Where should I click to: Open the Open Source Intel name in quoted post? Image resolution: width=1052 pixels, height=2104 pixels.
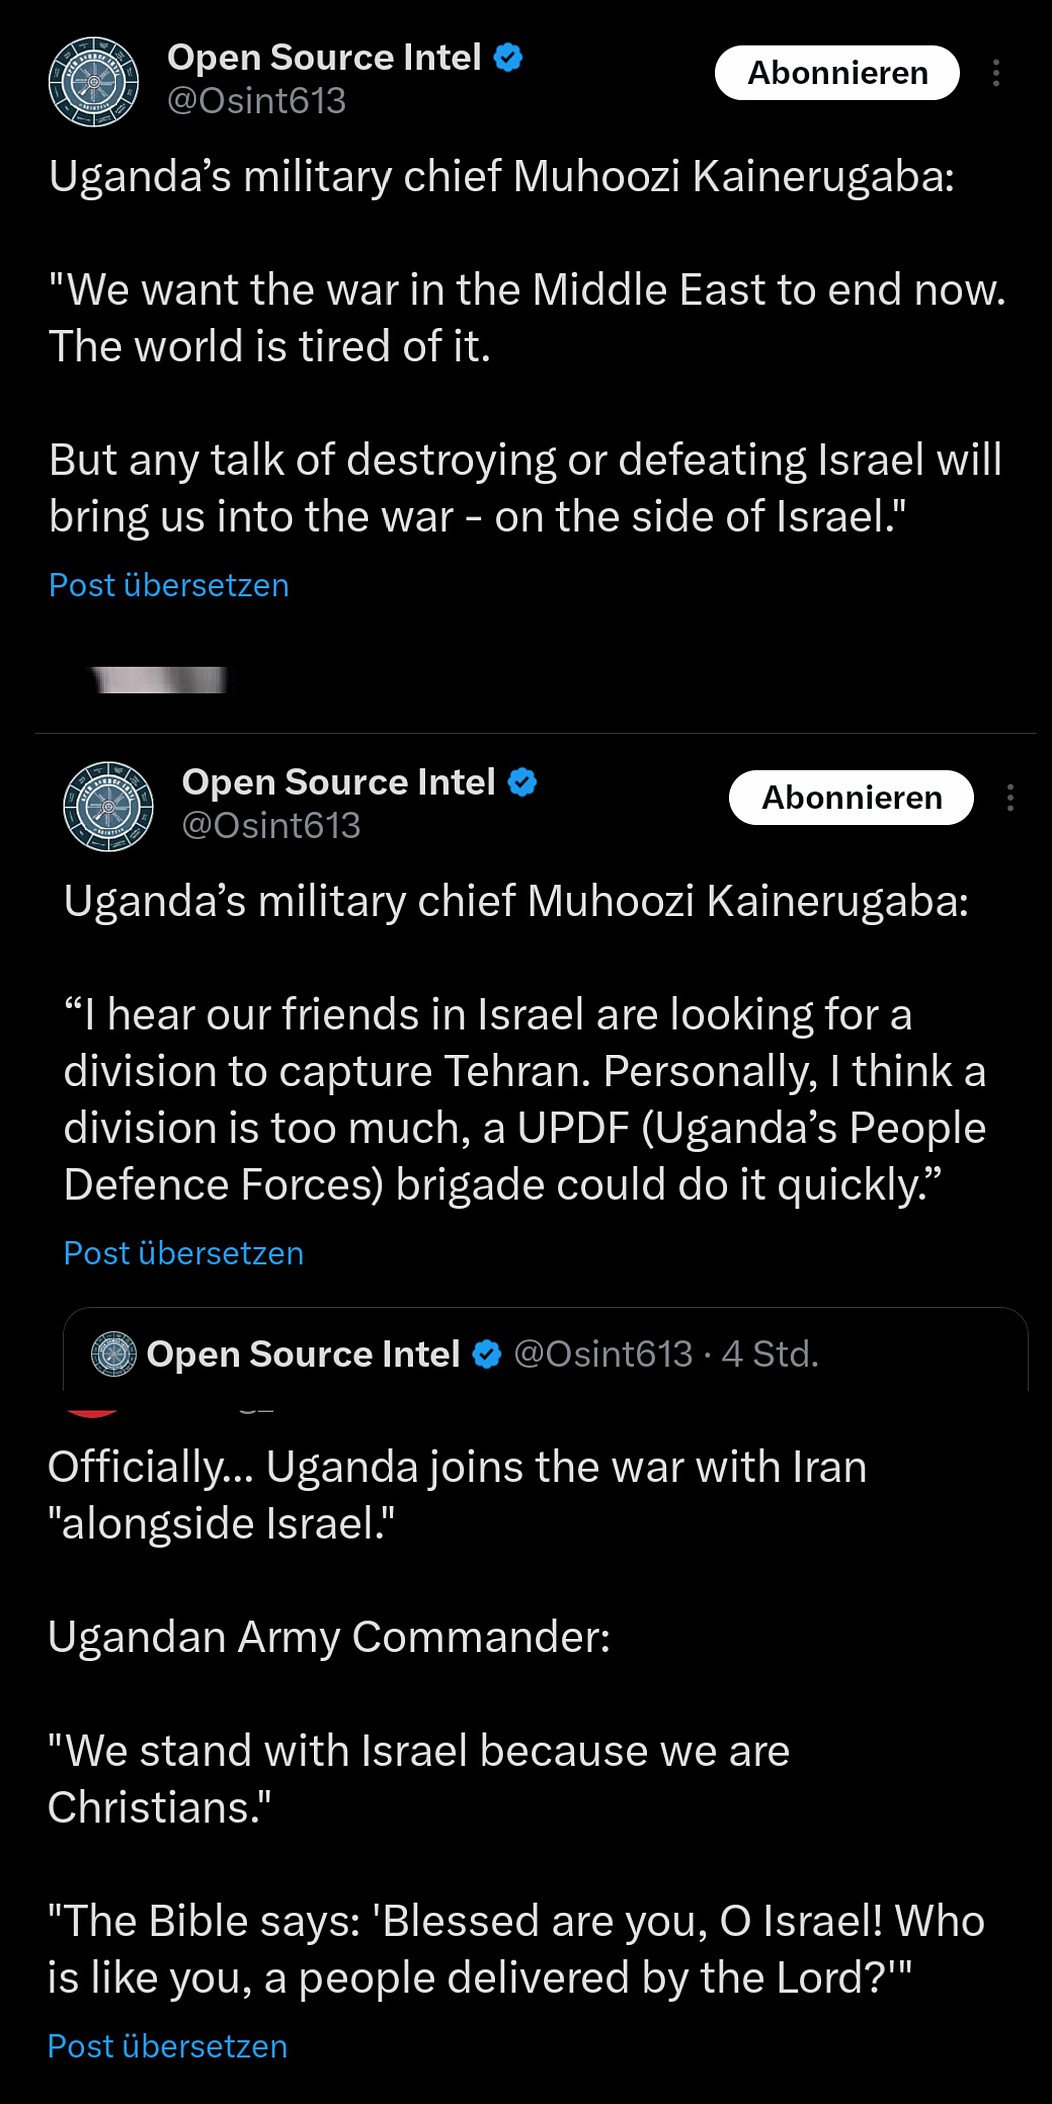(303, 1354)
